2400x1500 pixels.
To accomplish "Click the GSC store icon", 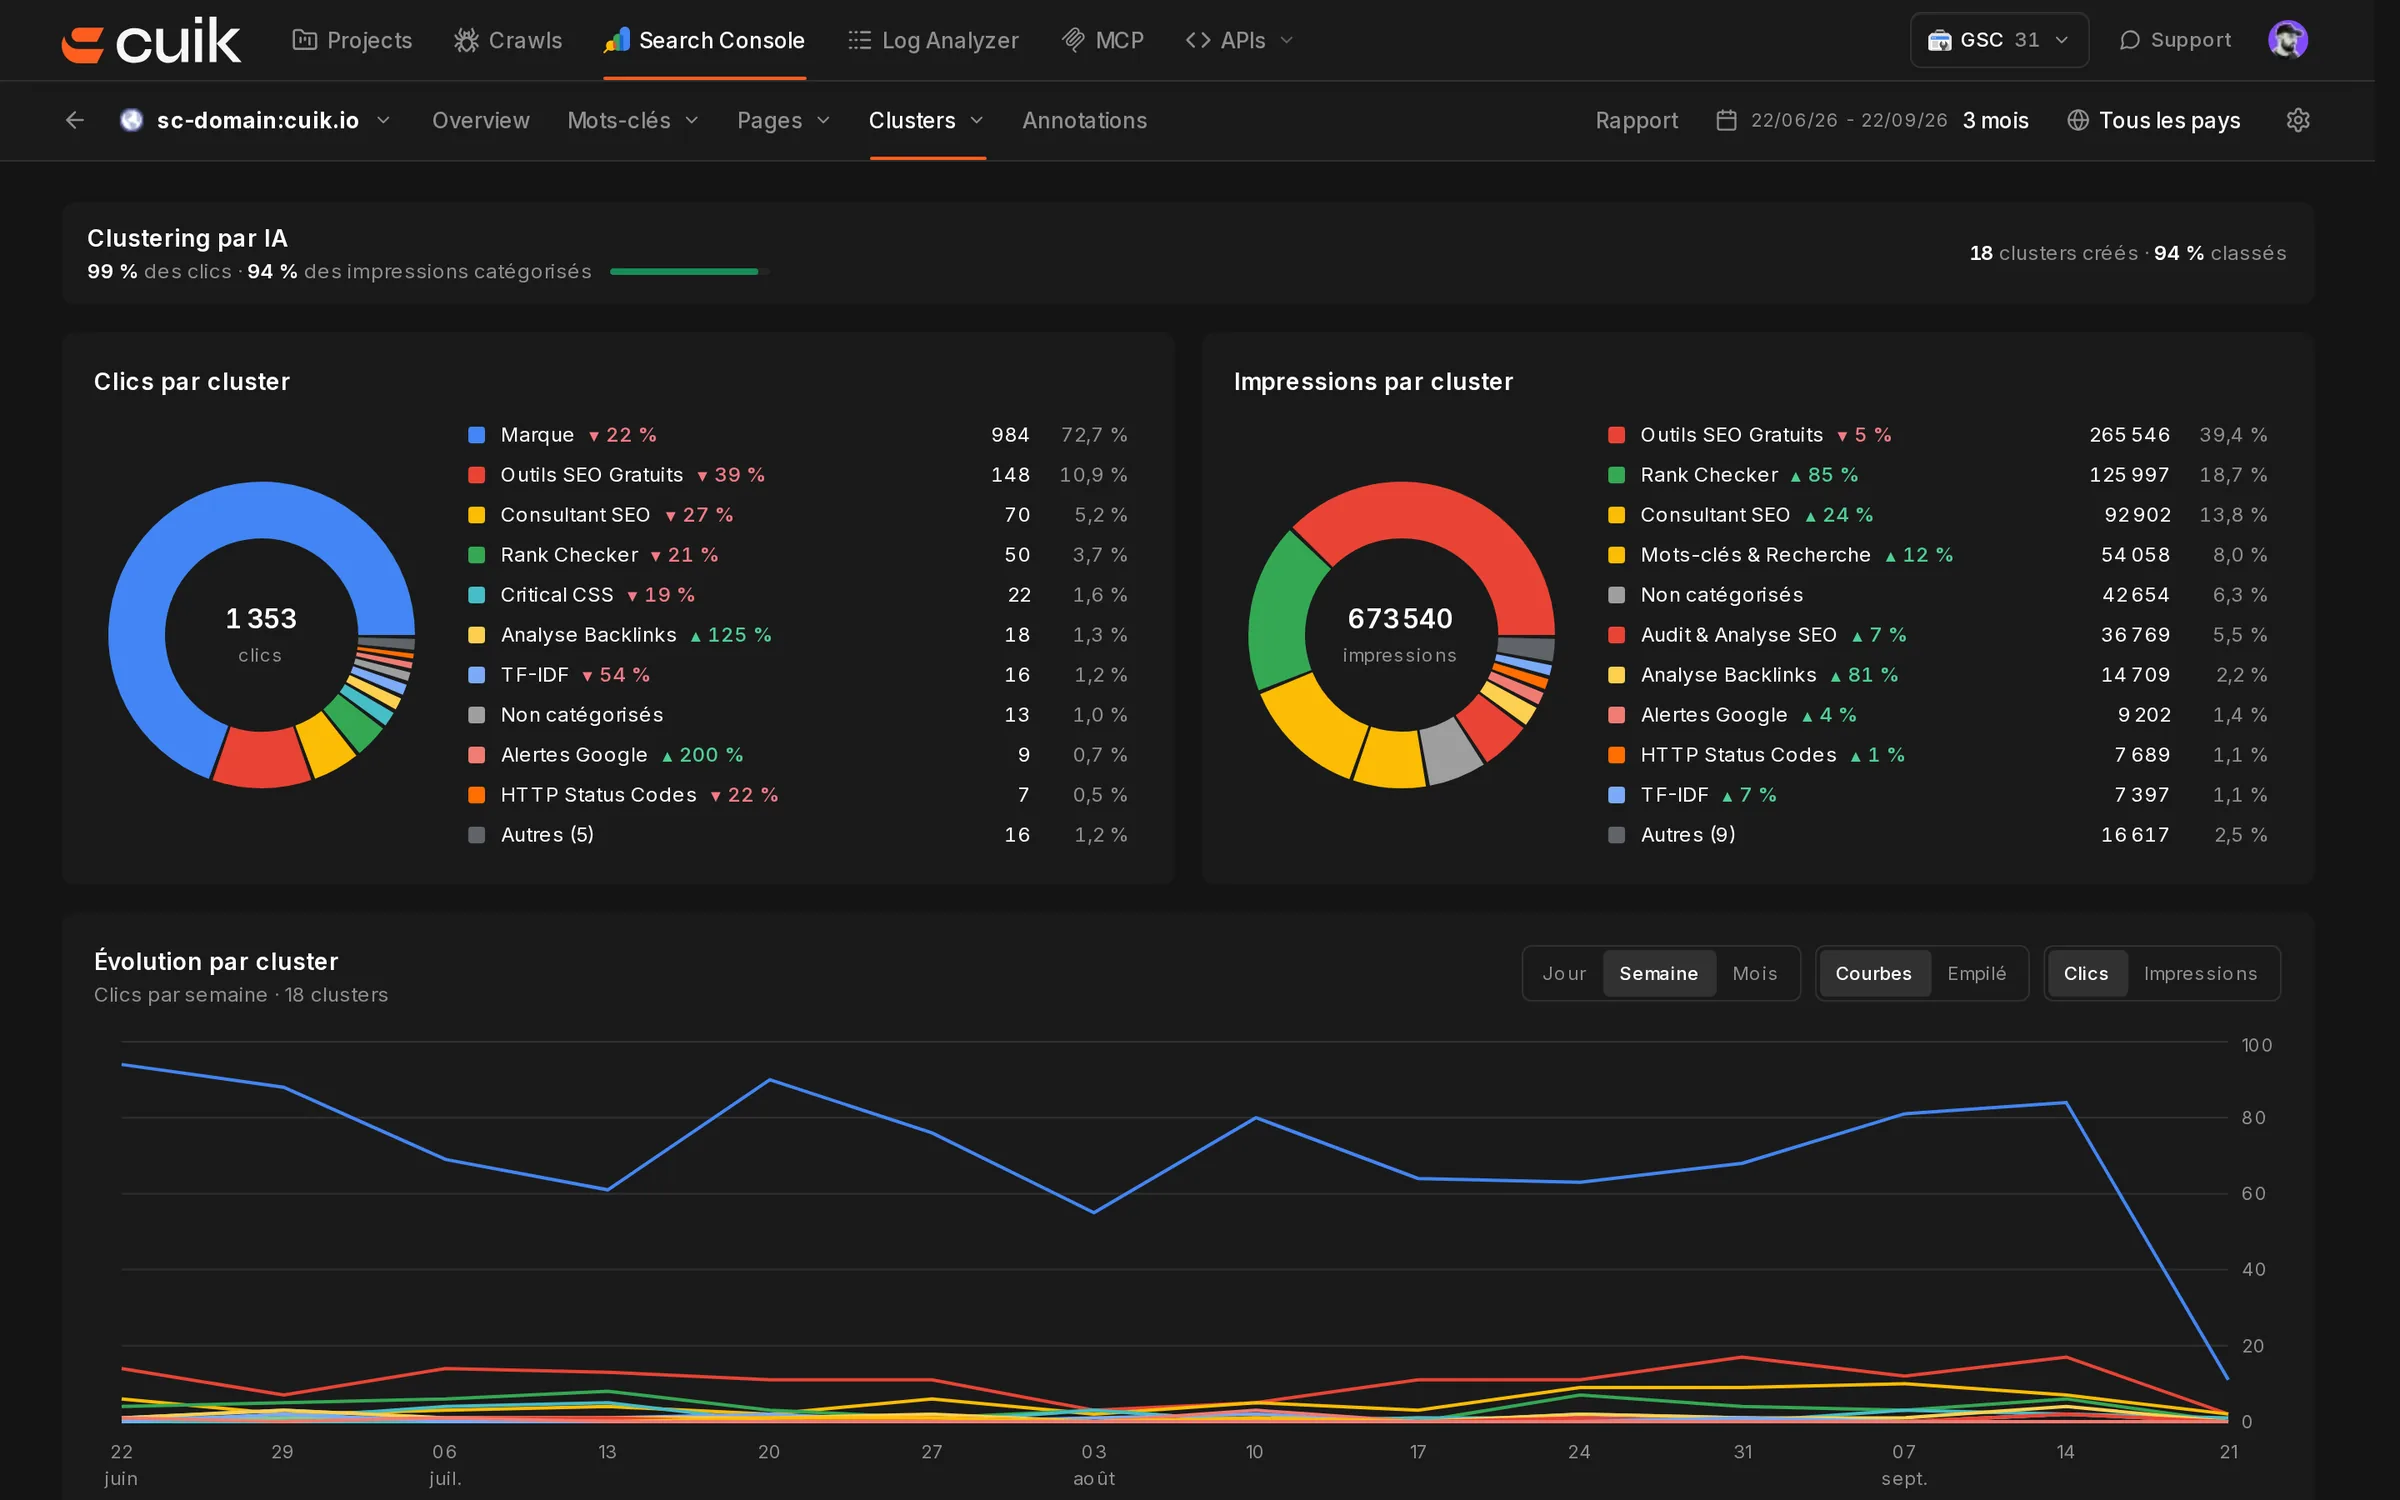I will (1939, 40).
